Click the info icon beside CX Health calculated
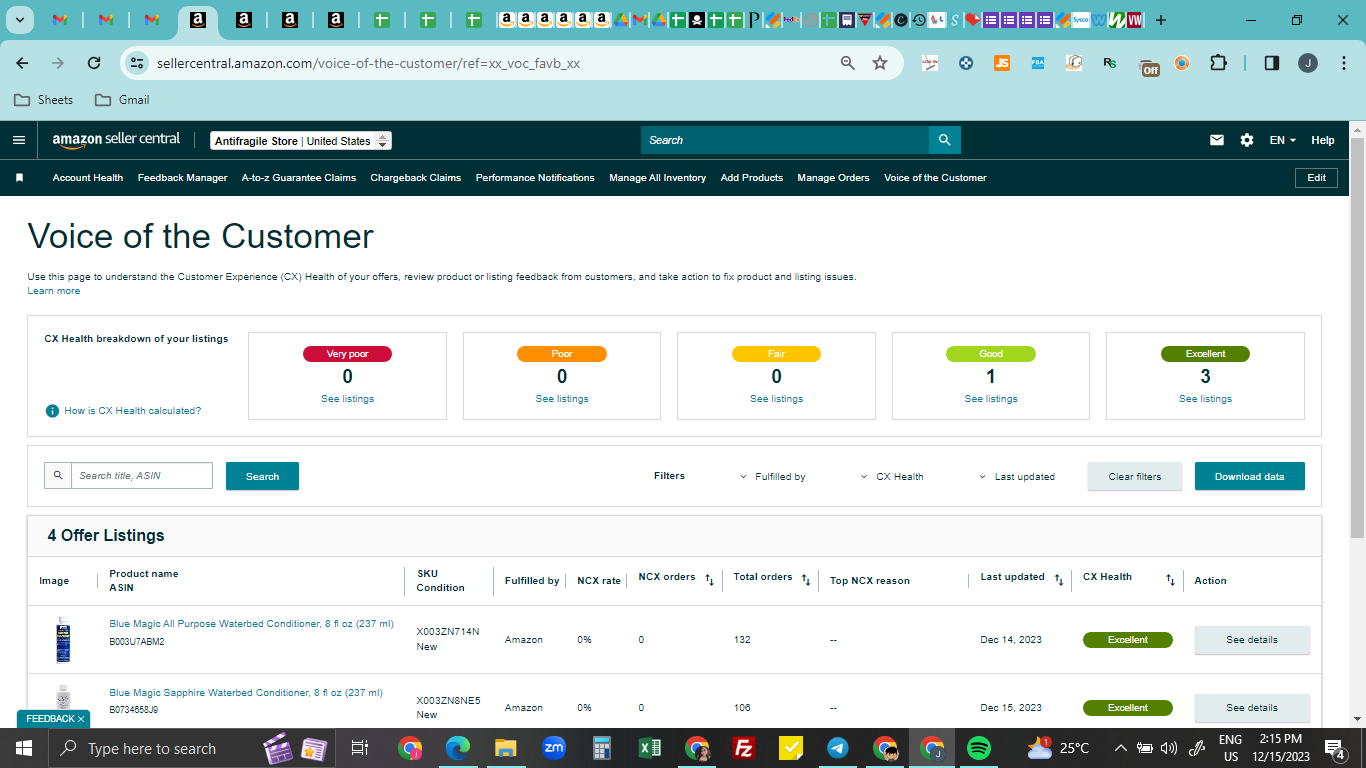The height and width of the screenshot is (768, 1366). (52, 411)
